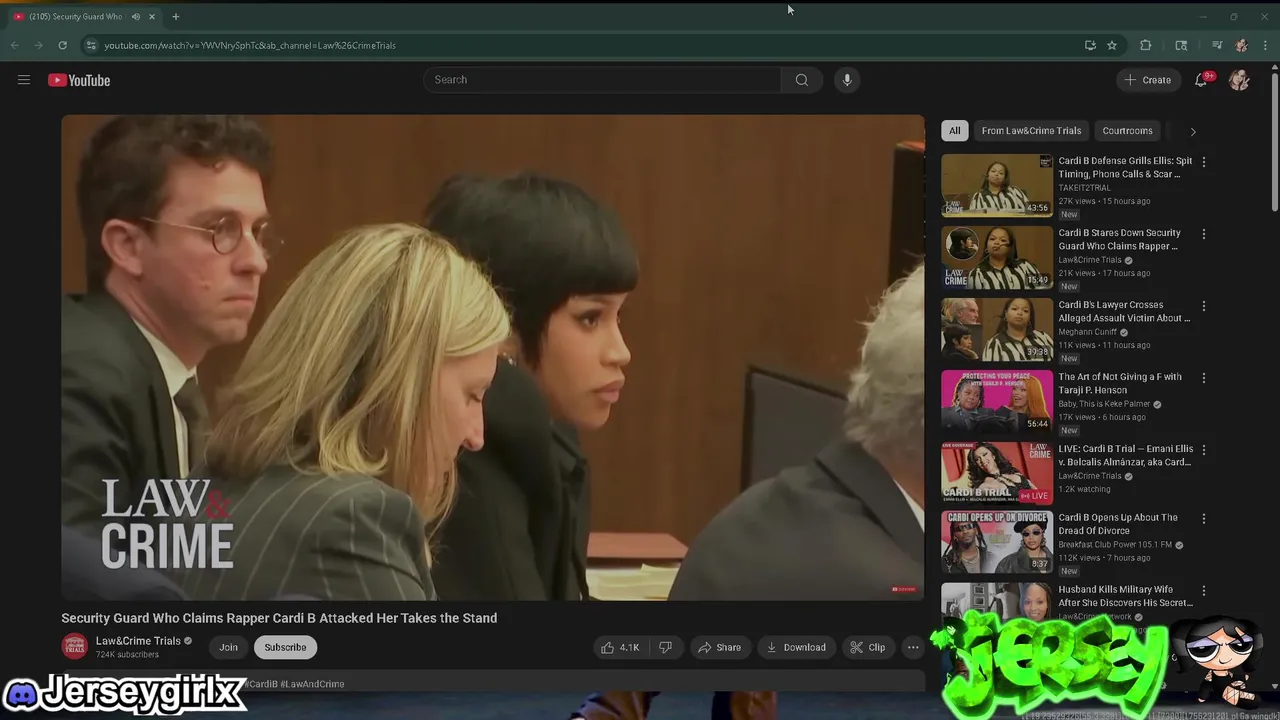The width and height of the screenshot is (1280, 720).
Task: Open the Meghann Cuniff channel name
Action: click(x=1088, y=332)
